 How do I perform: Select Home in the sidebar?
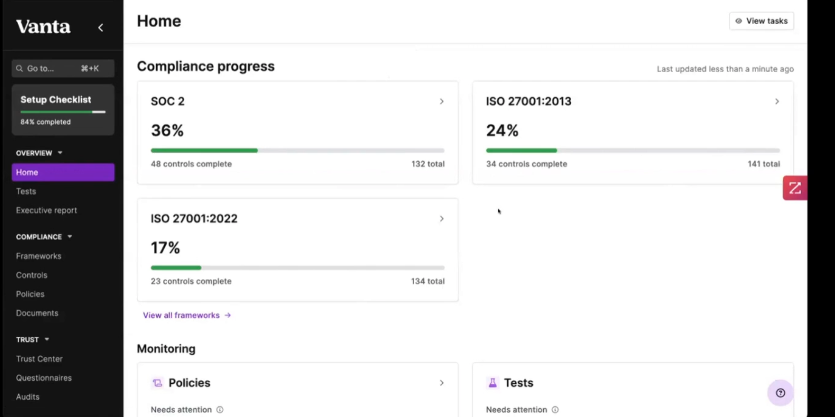click(x=63, y=172)
